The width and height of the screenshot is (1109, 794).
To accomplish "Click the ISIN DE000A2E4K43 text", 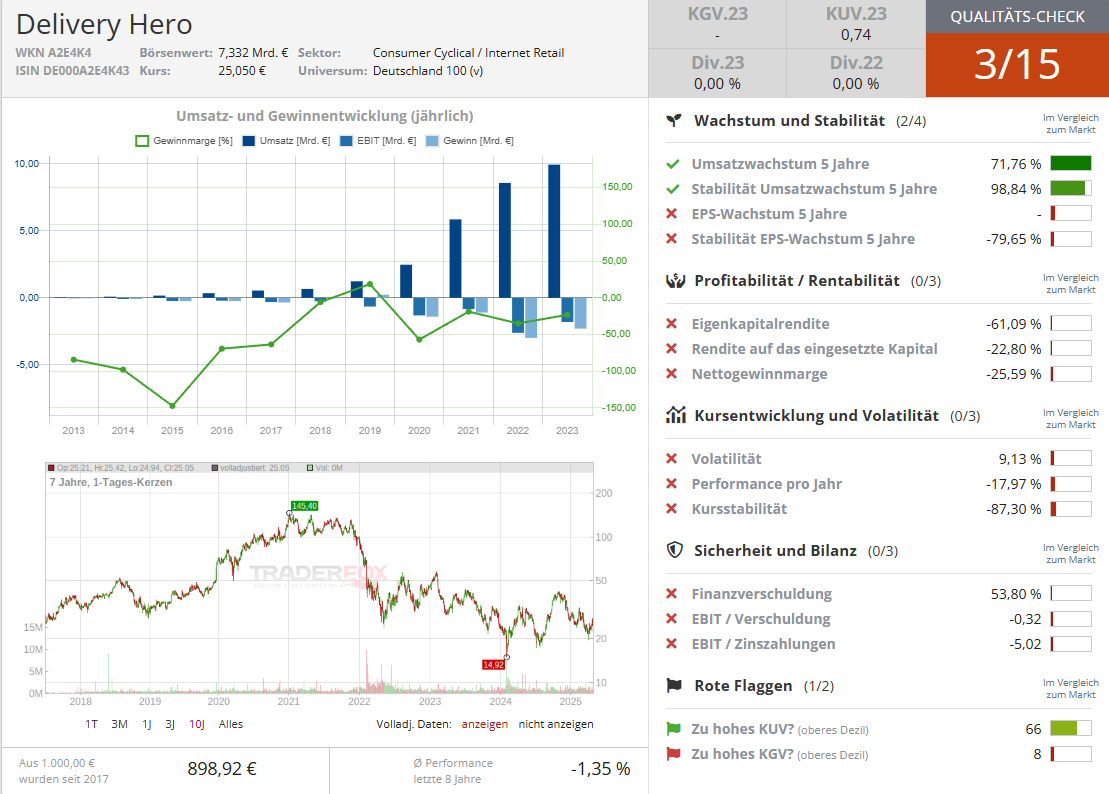I will point(72,71).
